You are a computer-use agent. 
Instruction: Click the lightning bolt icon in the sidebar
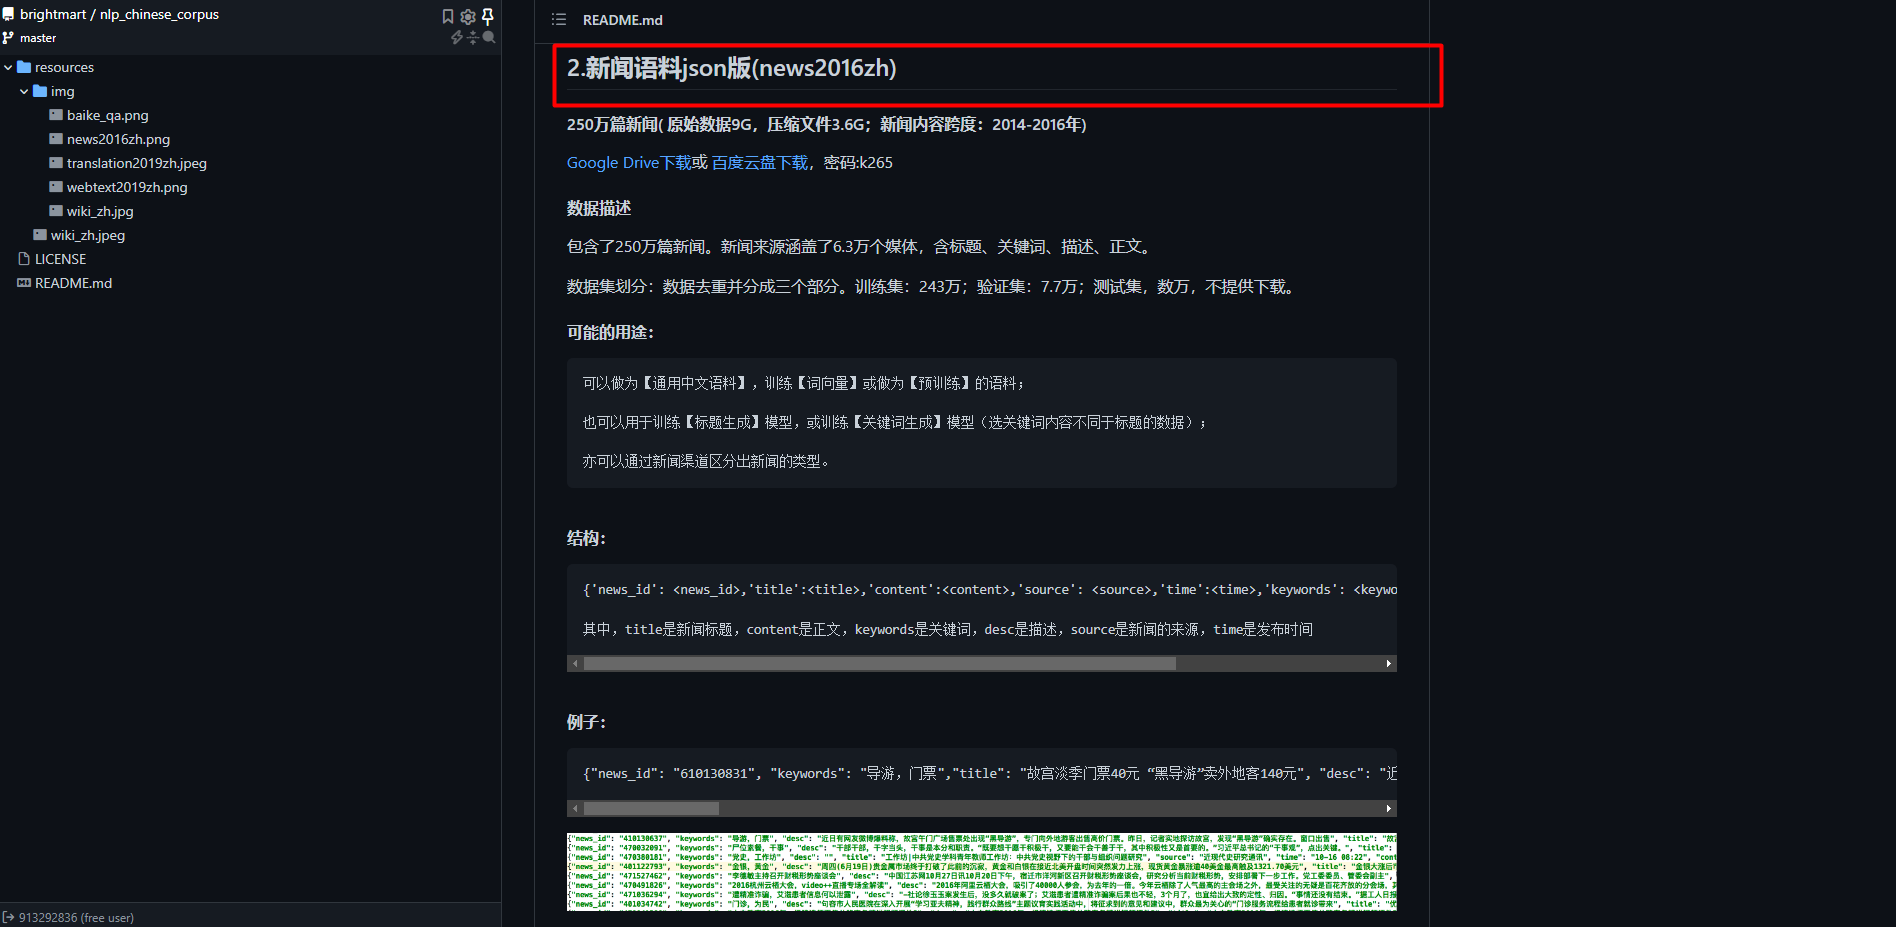(457, 37)
